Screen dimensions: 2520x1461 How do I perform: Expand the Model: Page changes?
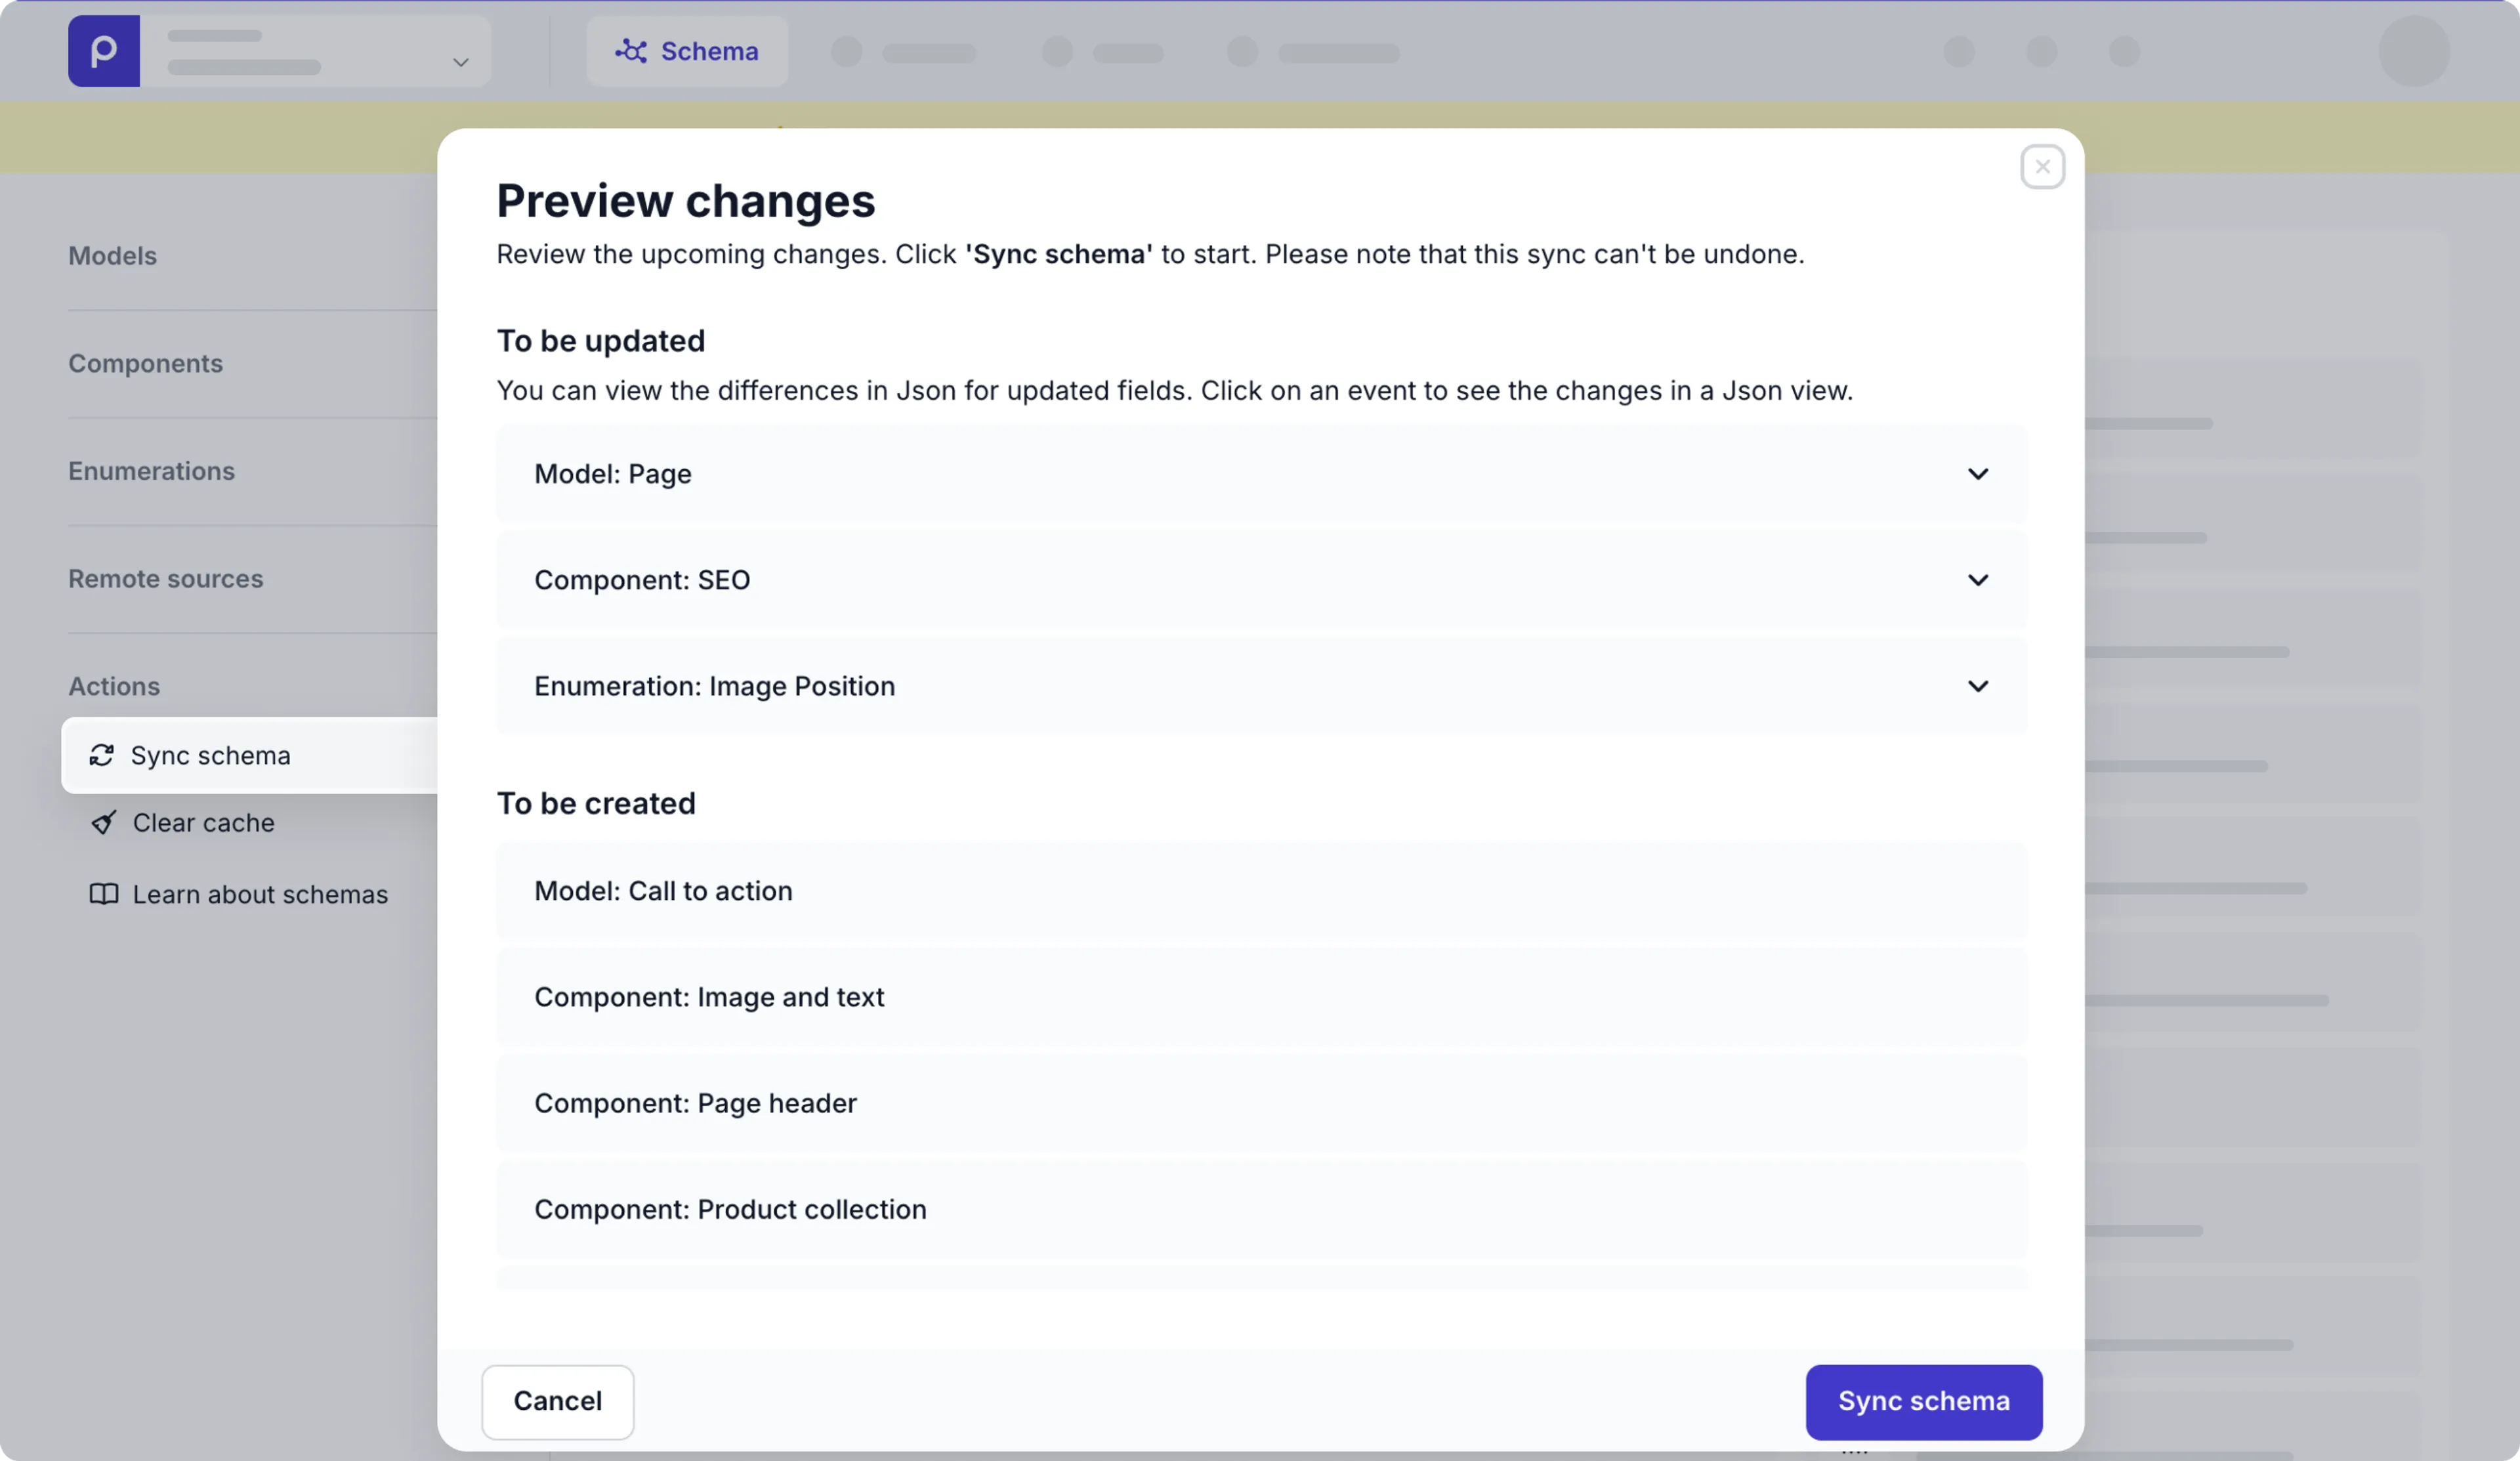click(x=1977, y=474)
